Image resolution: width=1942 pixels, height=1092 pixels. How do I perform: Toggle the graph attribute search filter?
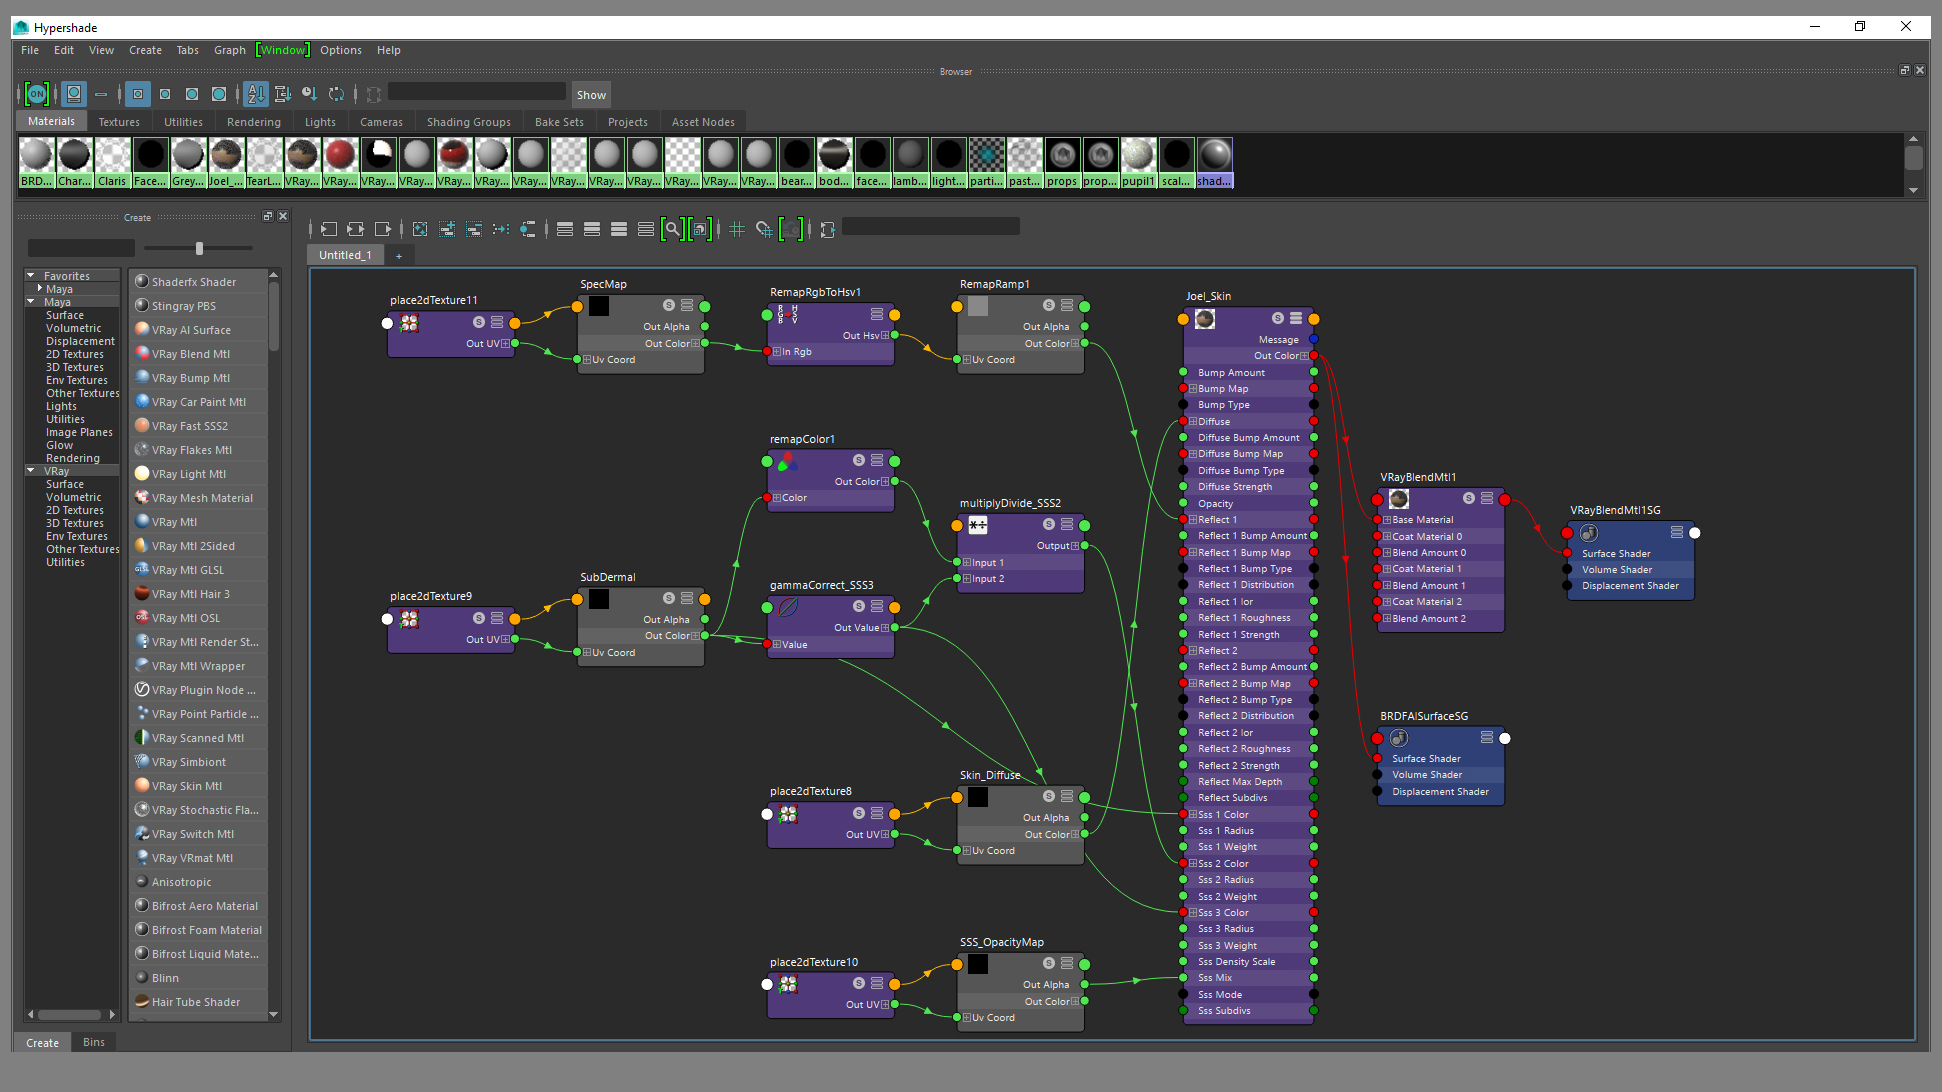pos(673,229)
